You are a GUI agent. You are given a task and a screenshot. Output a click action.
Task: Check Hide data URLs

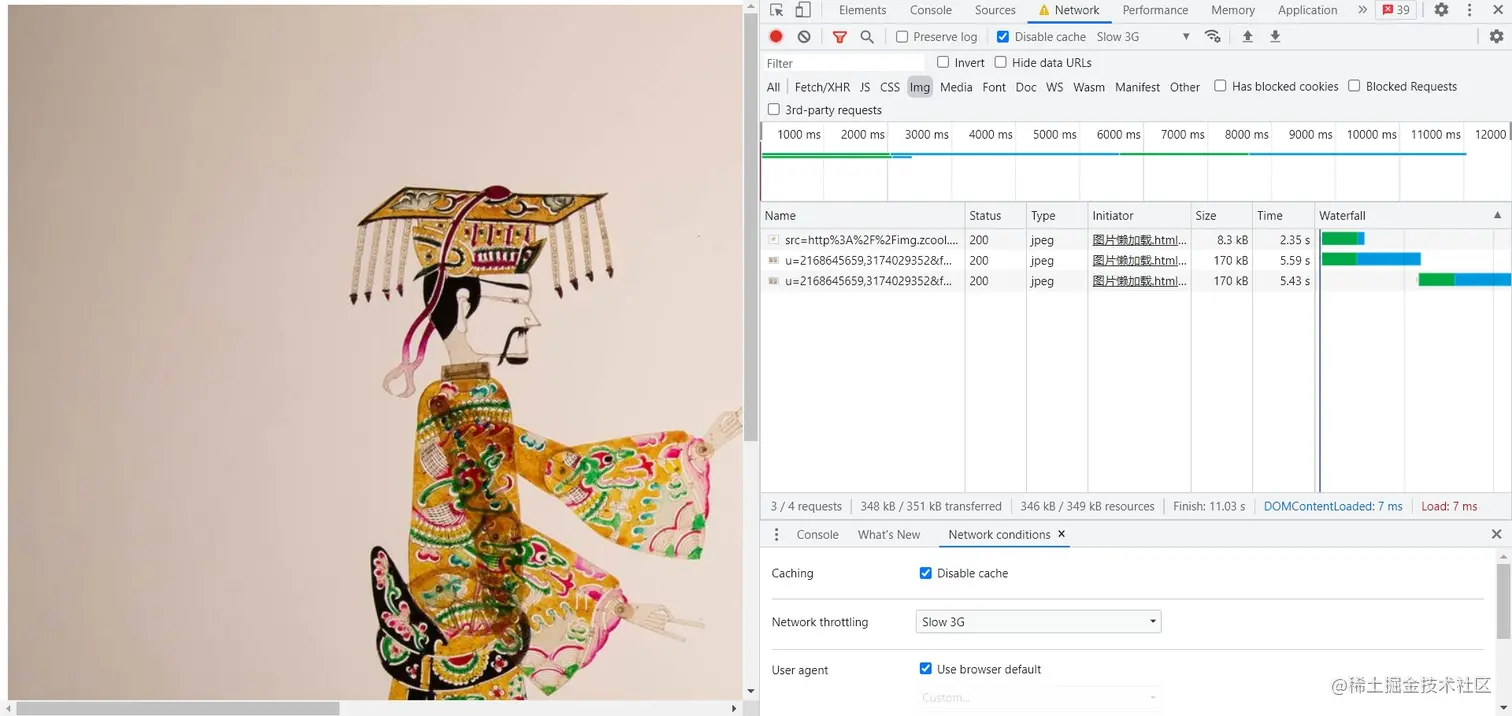(x=1001, y=62)
